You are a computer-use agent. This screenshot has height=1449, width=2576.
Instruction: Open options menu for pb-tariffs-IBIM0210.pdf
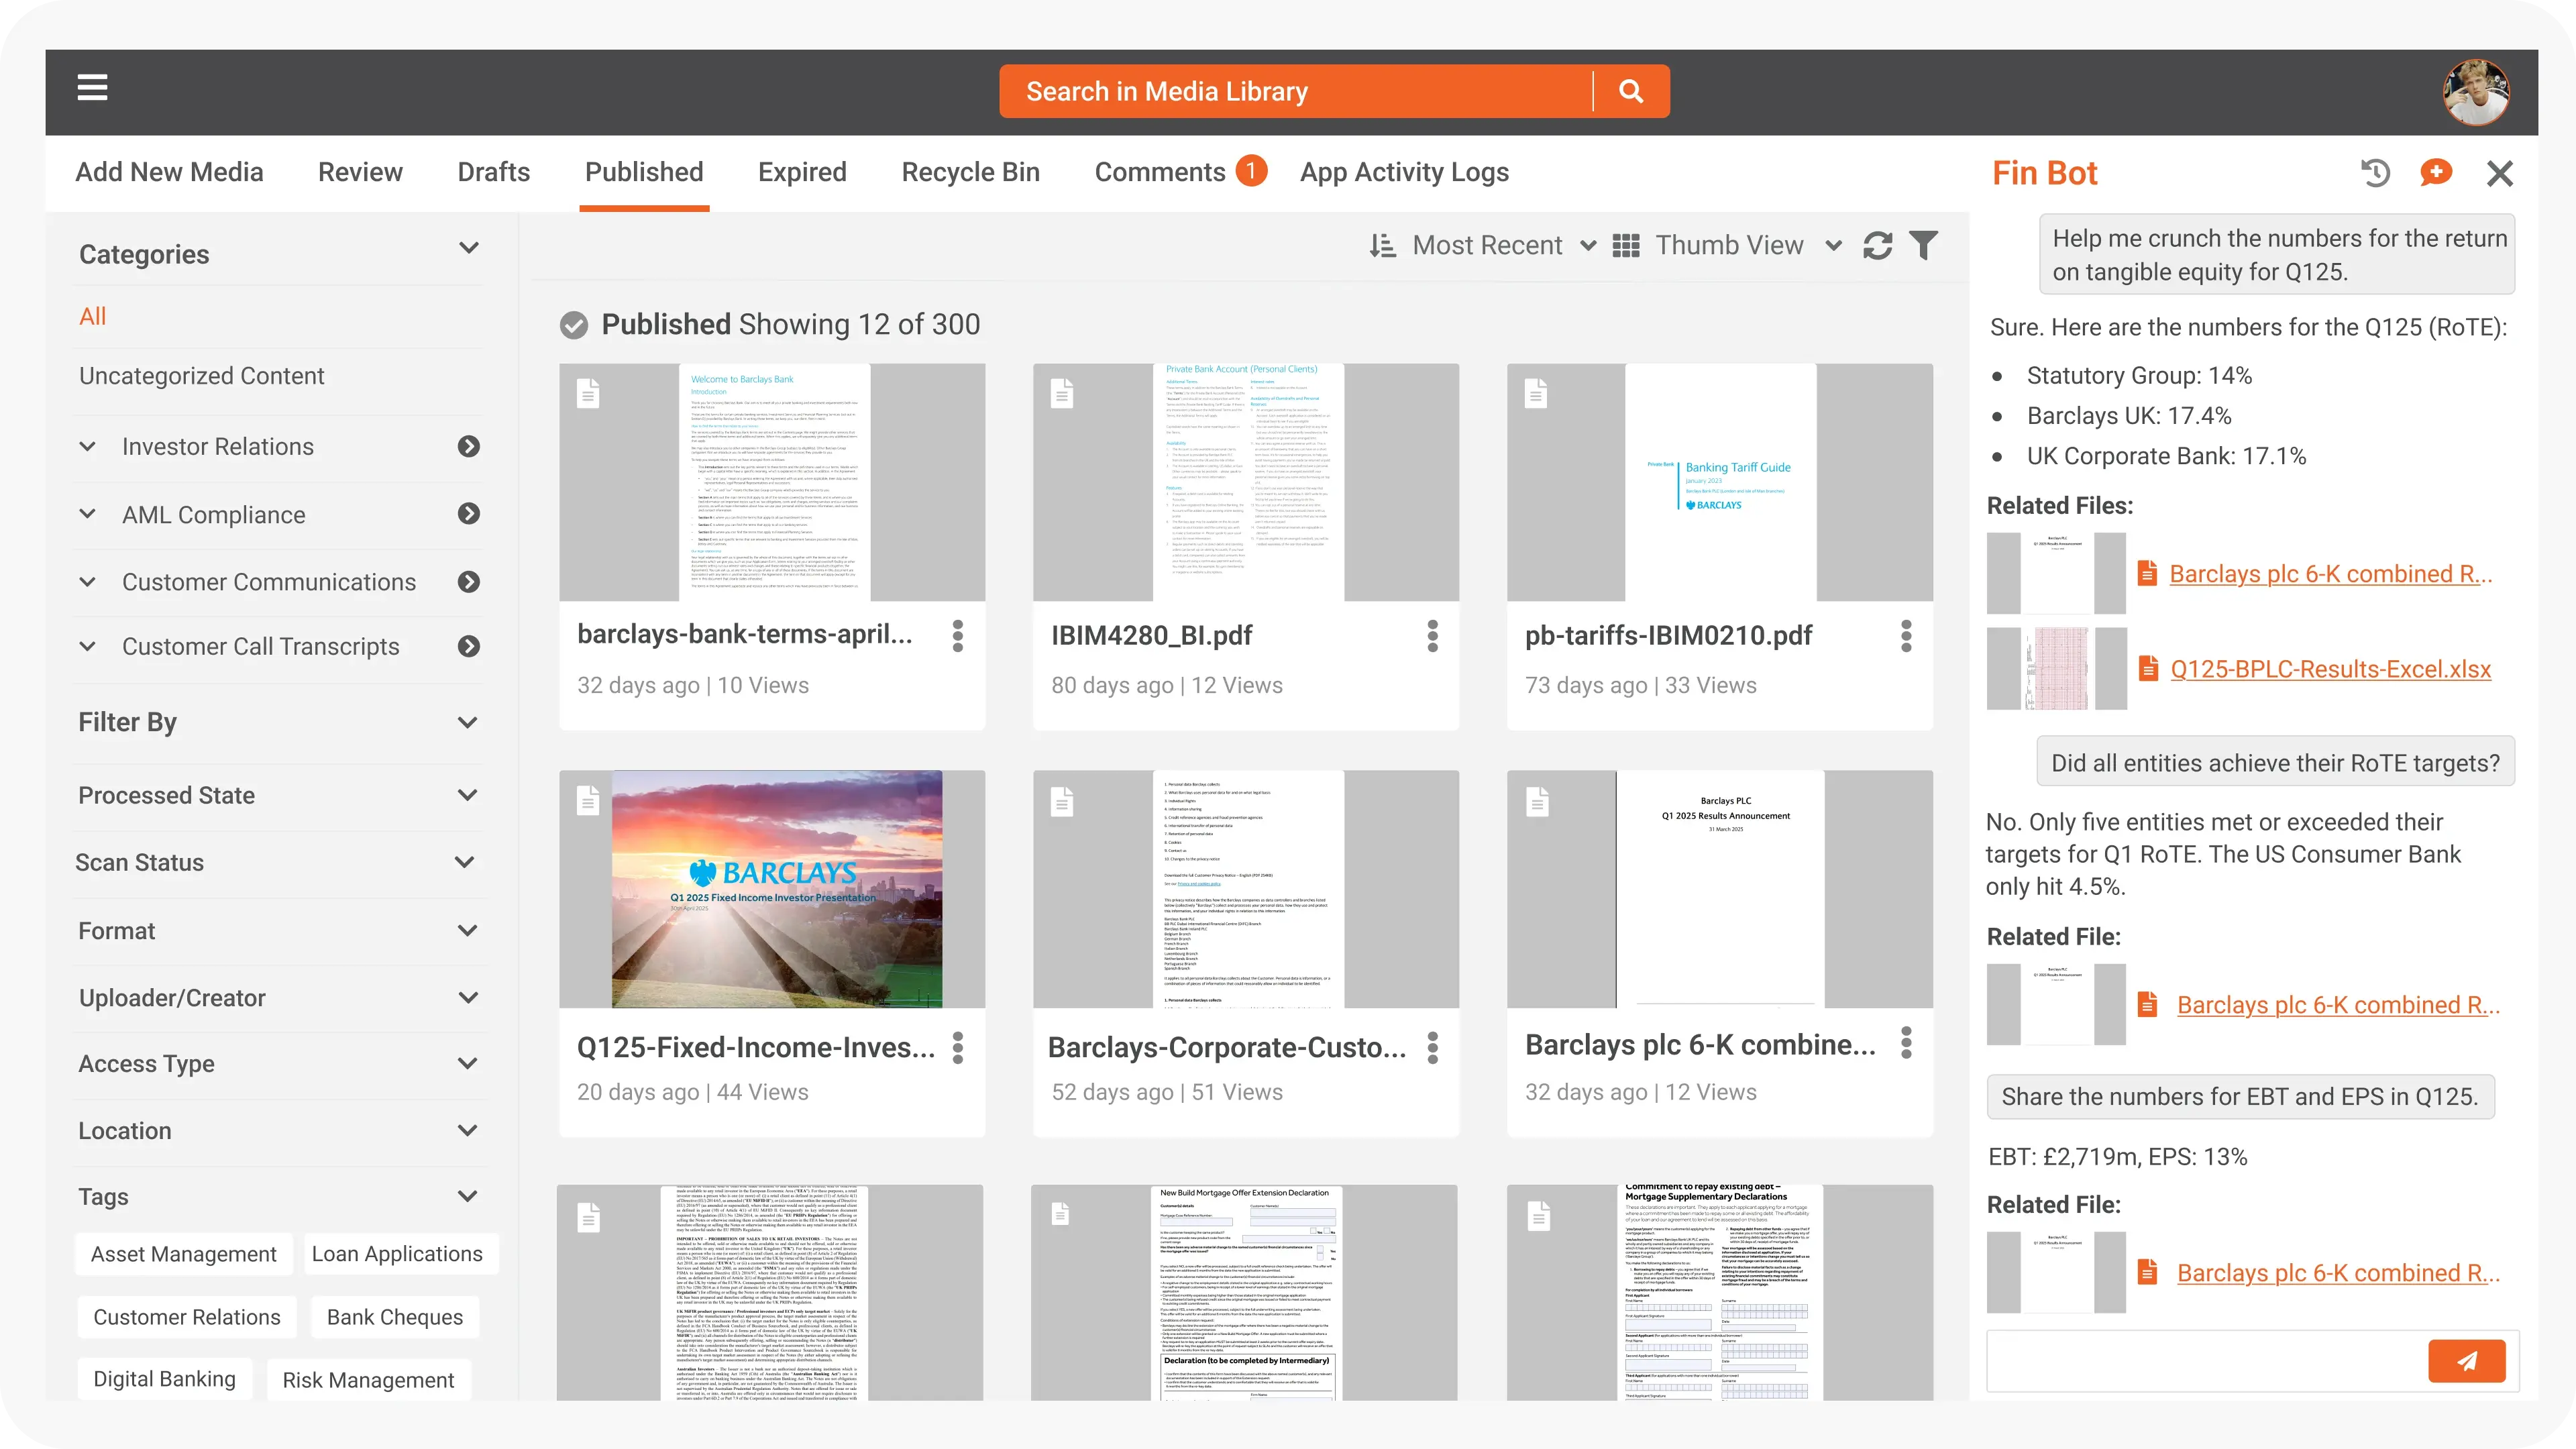(x=1906, y=636)
